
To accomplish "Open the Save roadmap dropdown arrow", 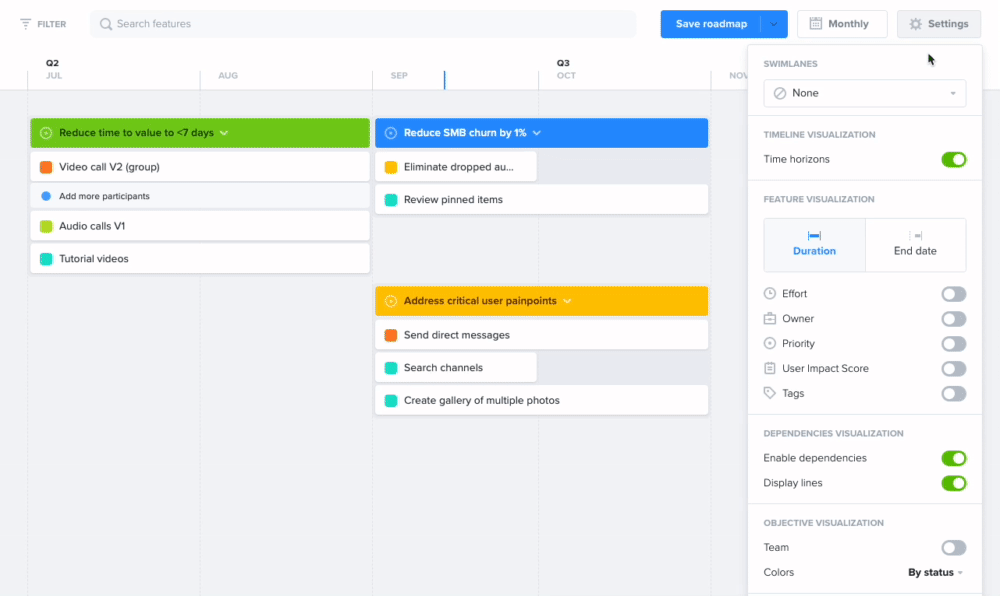I will click(774, 24).
